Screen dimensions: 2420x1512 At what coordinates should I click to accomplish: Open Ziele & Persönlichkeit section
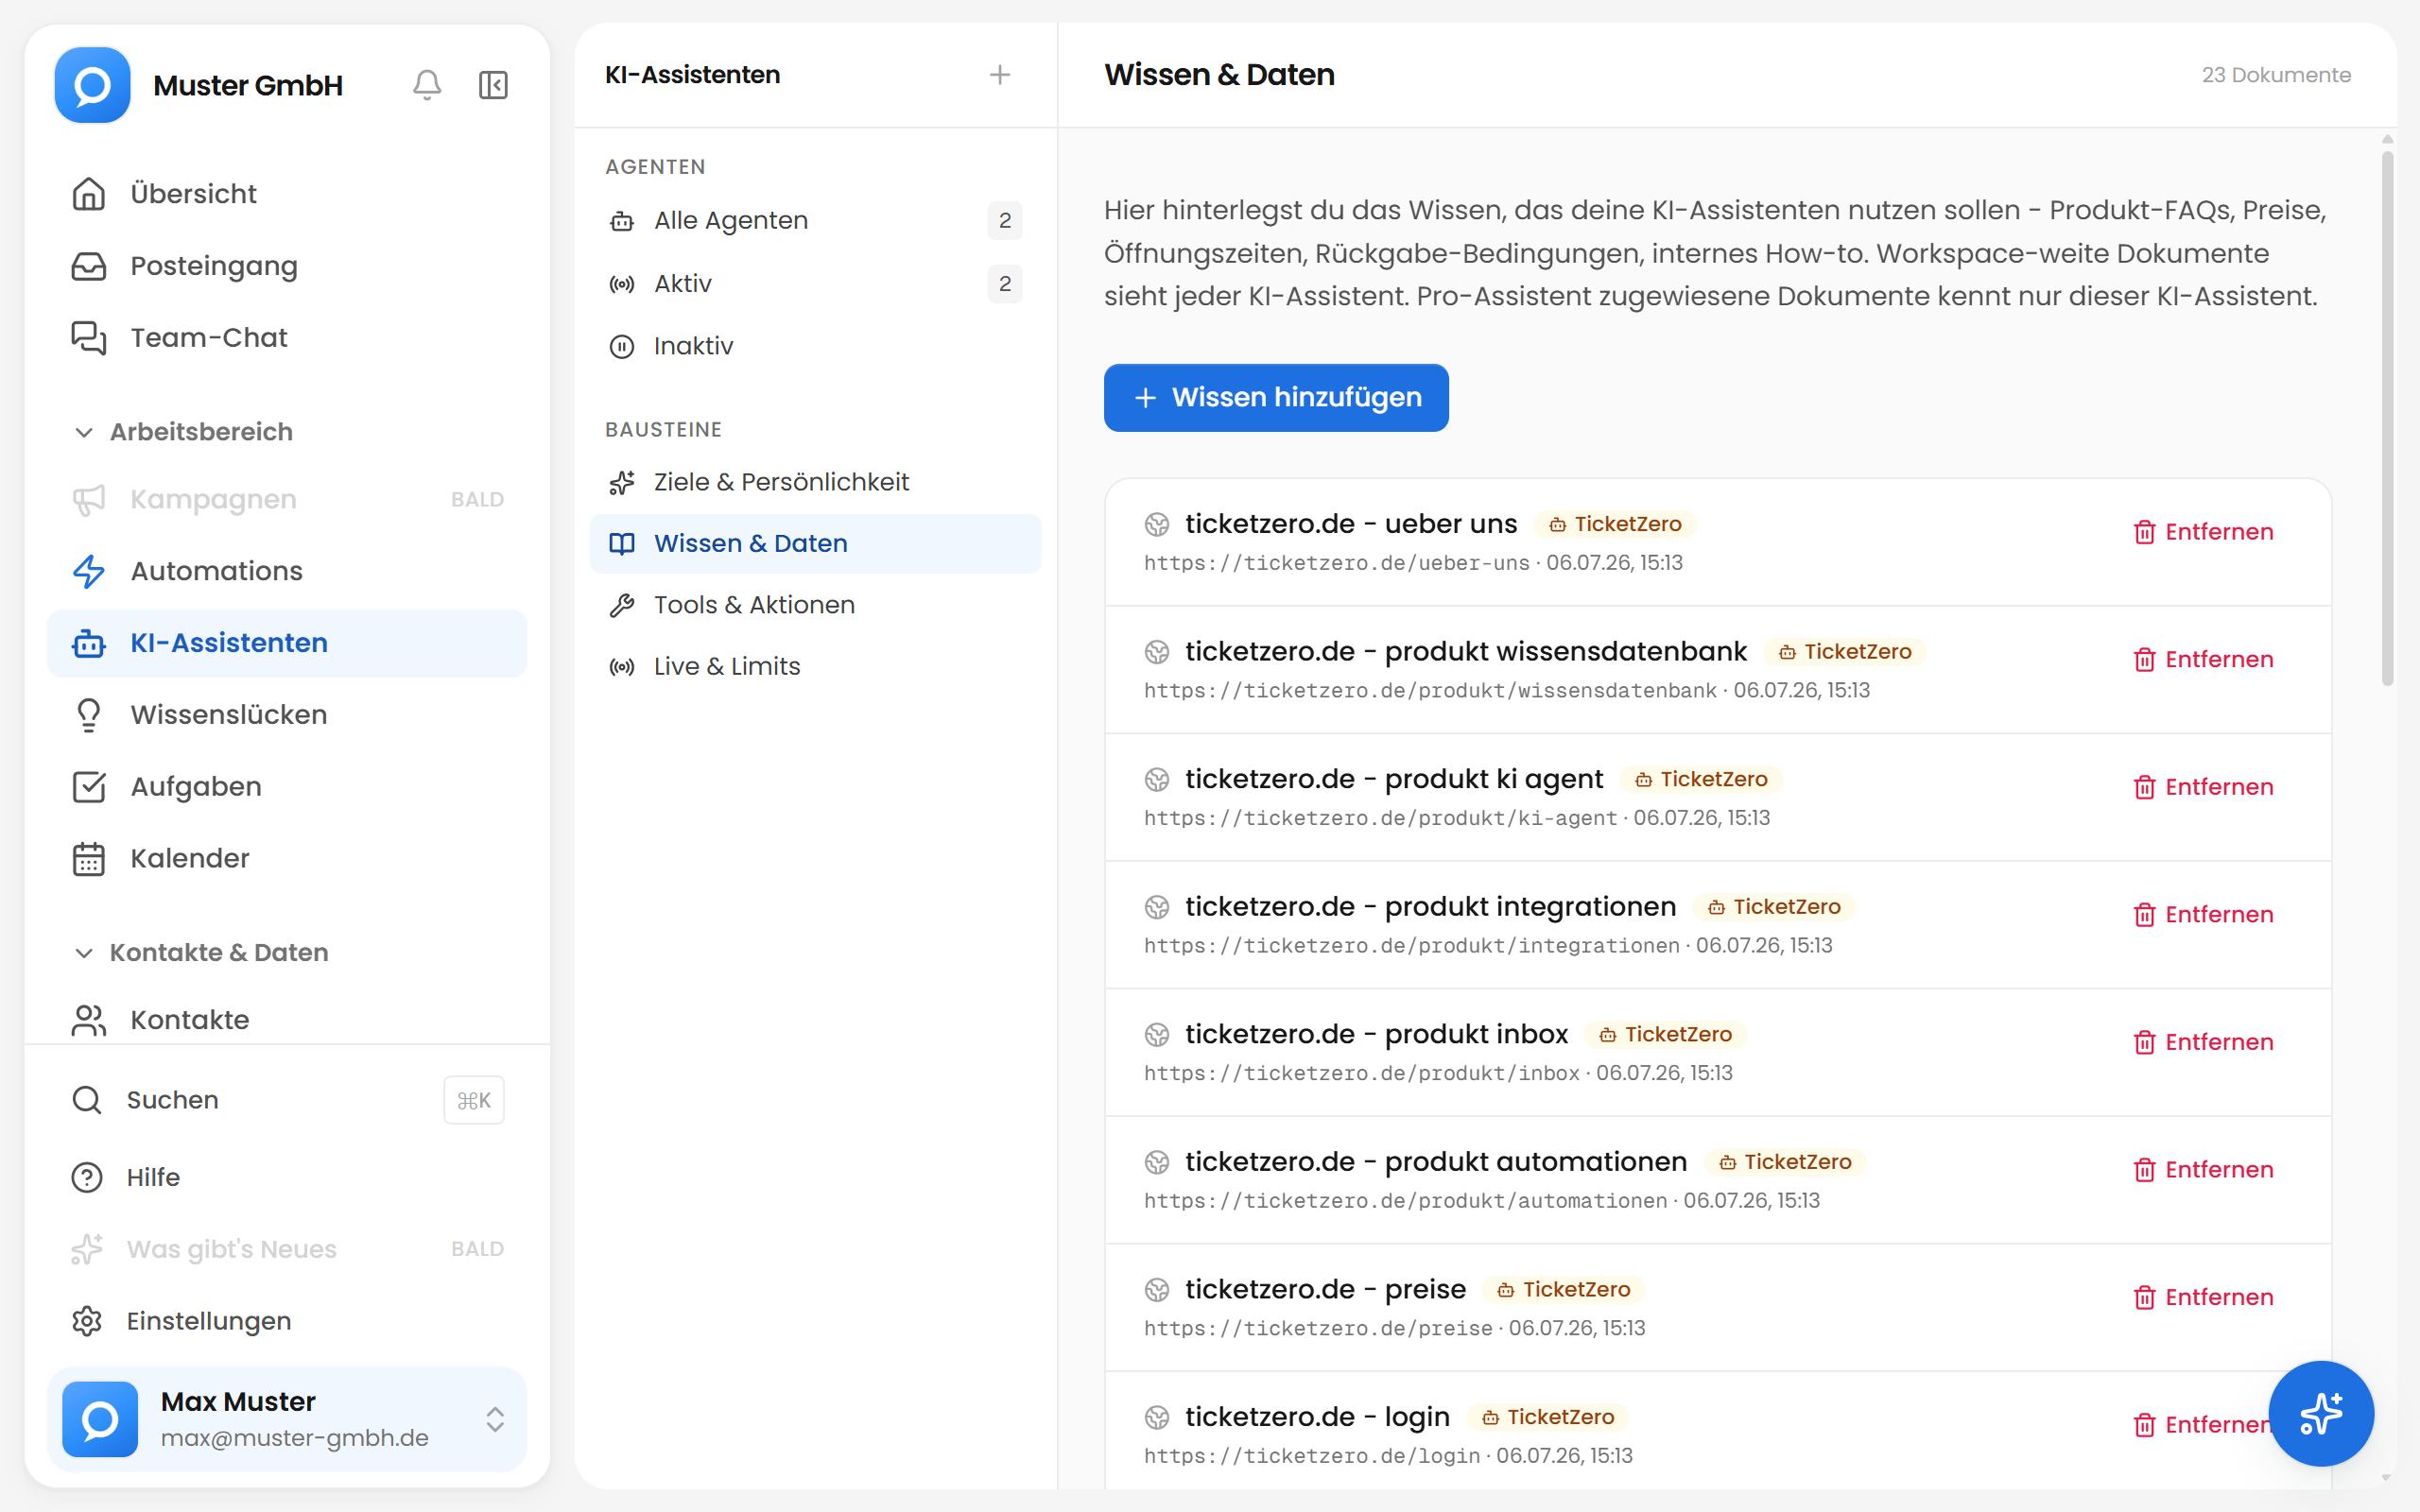click(x=815, y=482)
